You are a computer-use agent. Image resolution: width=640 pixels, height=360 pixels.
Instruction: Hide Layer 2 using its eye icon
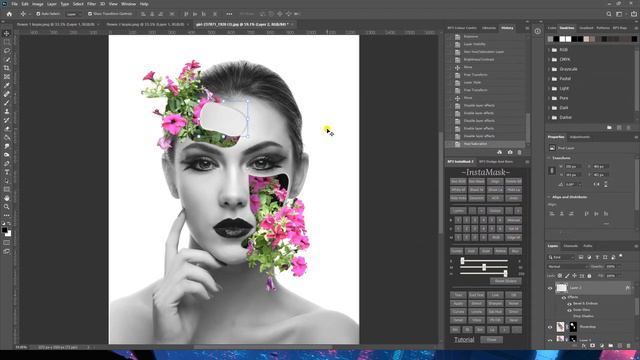point(550,288)
